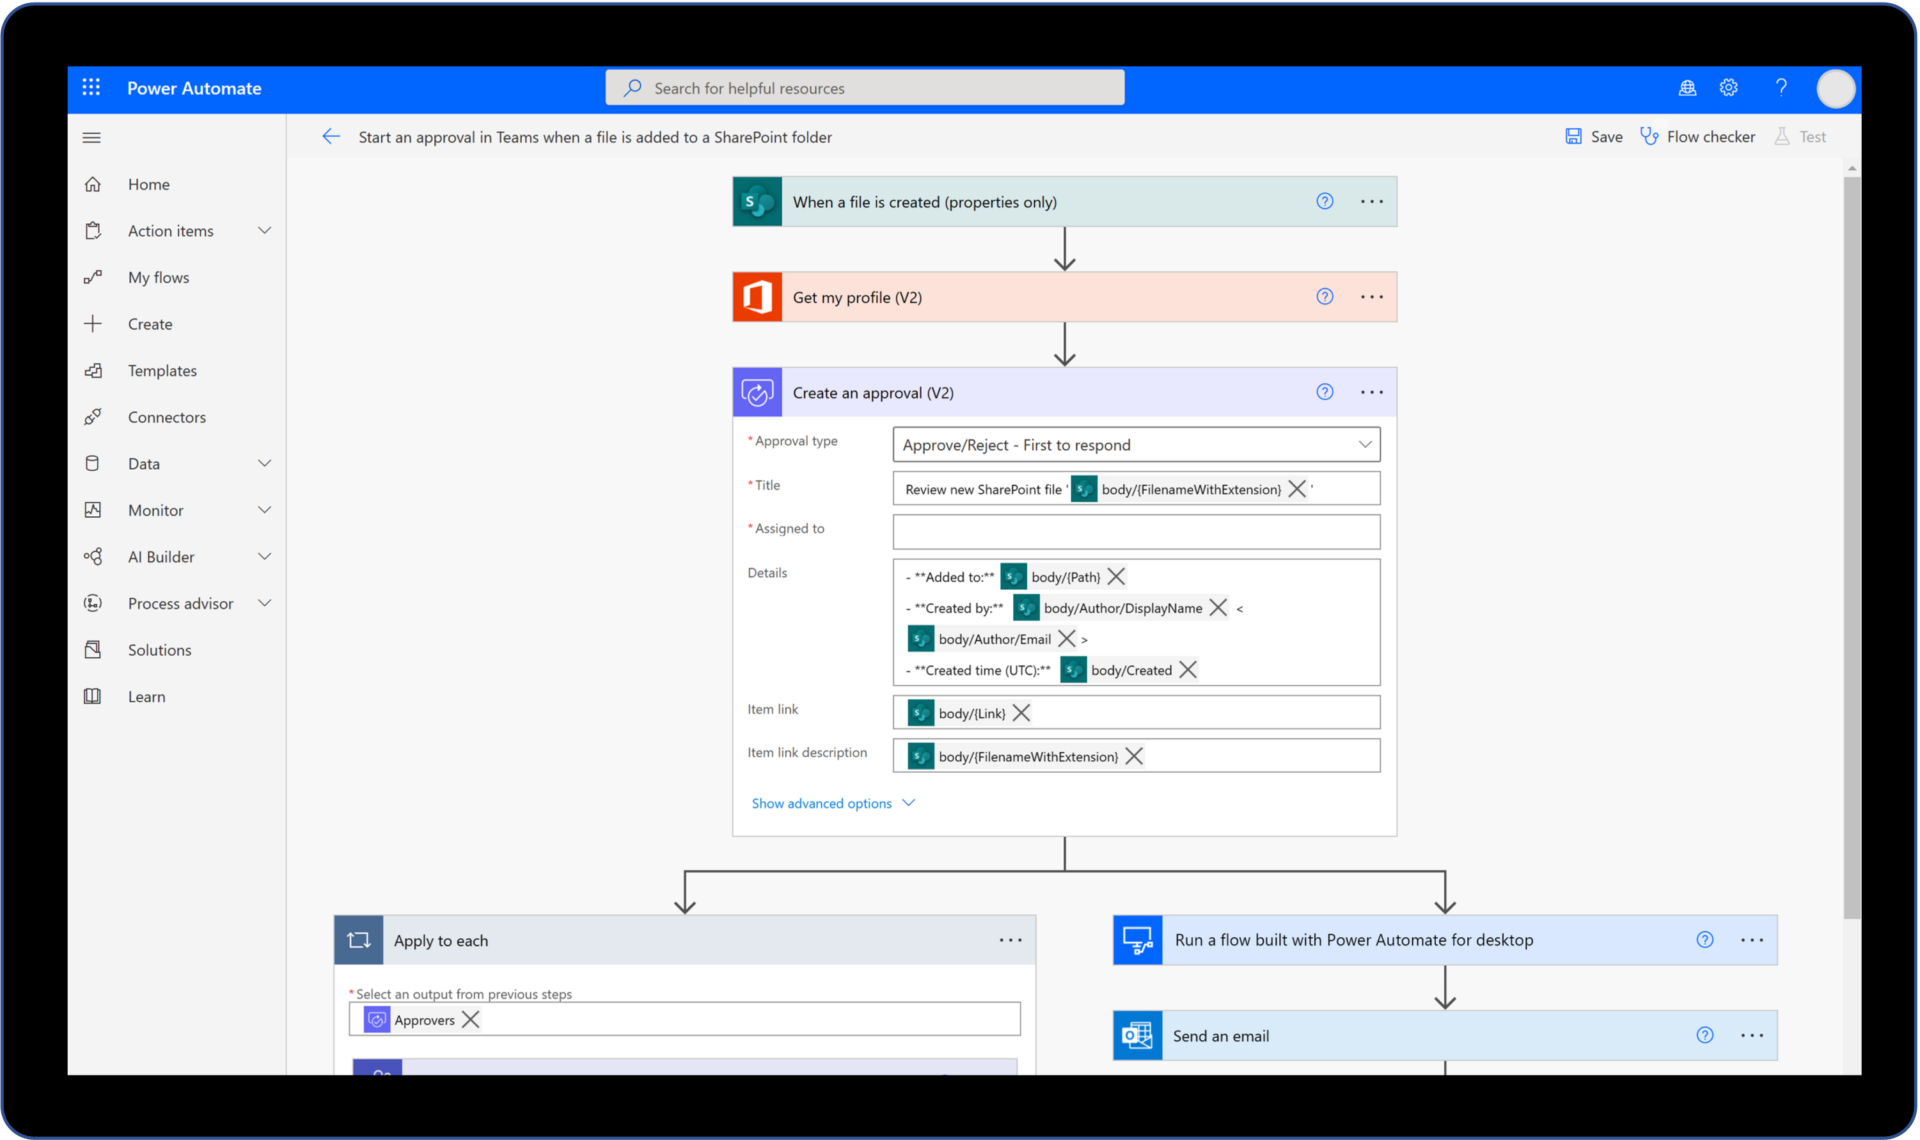Remove the Approvers token in Apply to each

[x=470, y=1019]
